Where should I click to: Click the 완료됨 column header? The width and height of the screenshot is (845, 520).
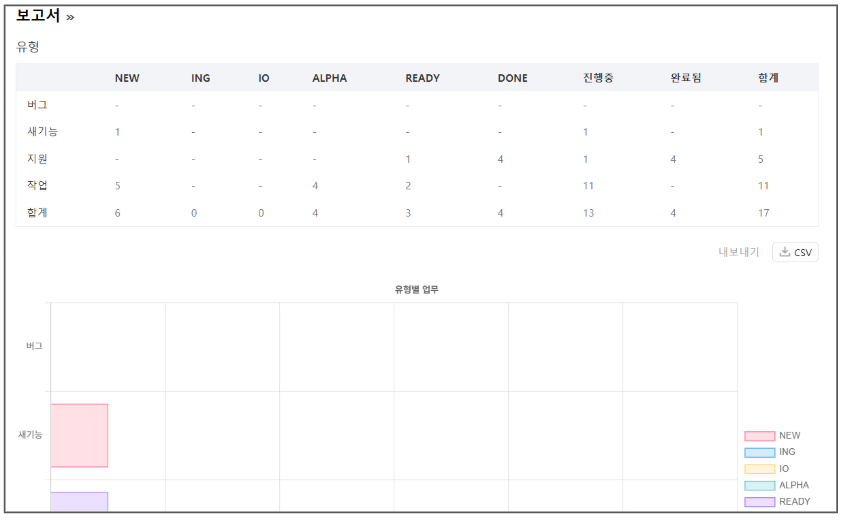(686, 78)
